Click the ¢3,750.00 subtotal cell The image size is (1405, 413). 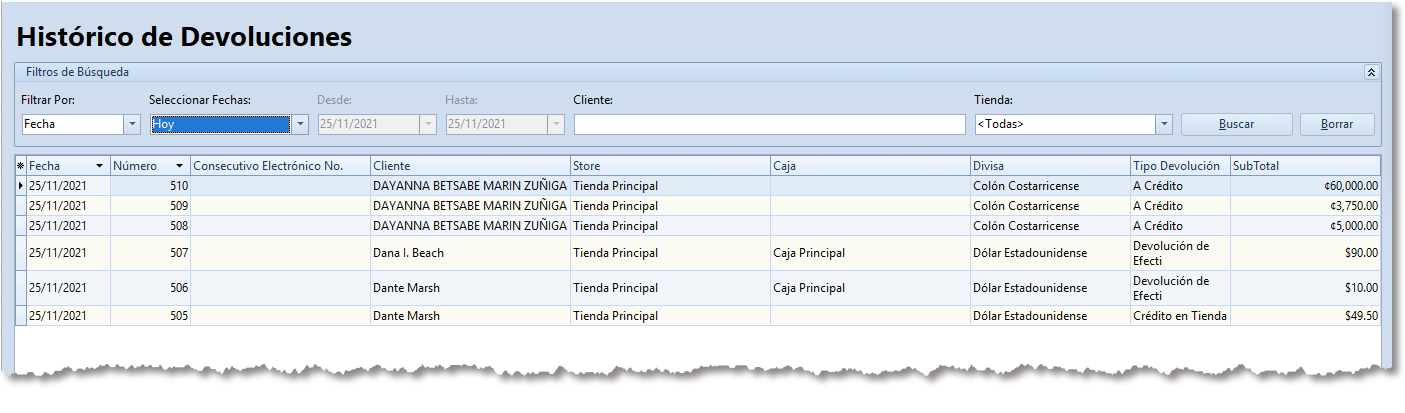[1305, 205]
